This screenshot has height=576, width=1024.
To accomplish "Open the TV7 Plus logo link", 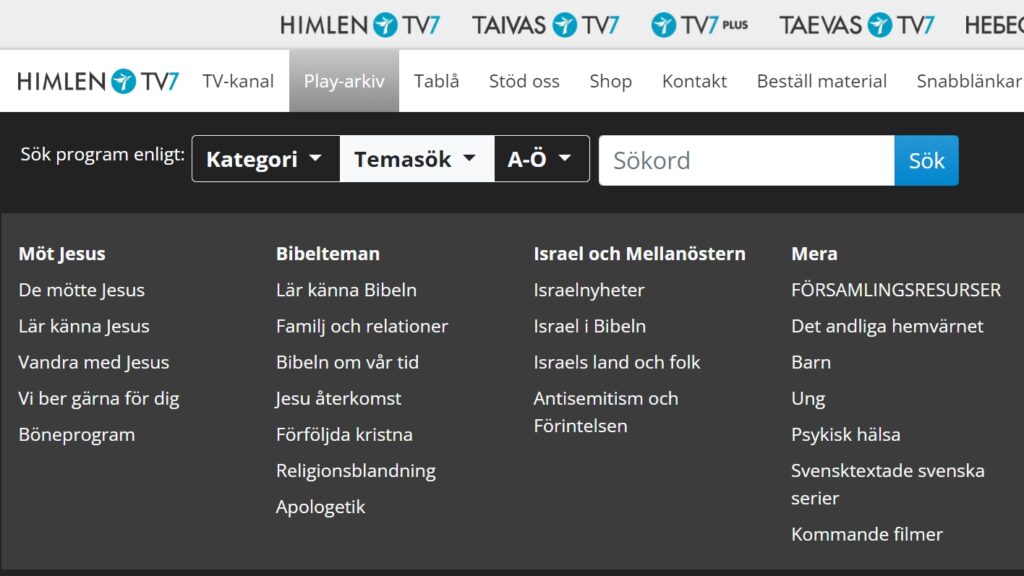I will pyautogui.click(x=699, y=25).
